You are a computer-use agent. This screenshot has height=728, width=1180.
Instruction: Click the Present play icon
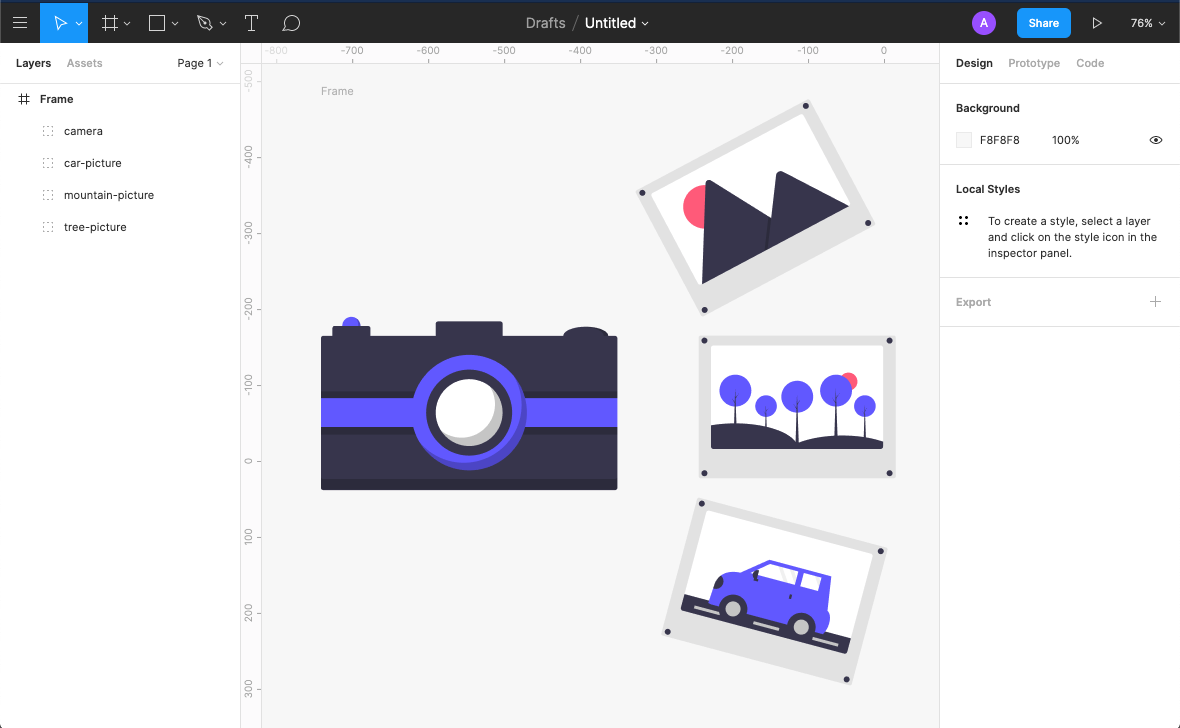click(1097, 23)
